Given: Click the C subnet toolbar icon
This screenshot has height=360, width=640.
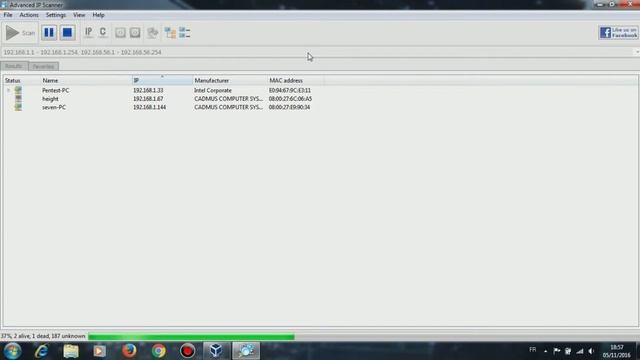Looking at the screenshot, I should (103, 32).
